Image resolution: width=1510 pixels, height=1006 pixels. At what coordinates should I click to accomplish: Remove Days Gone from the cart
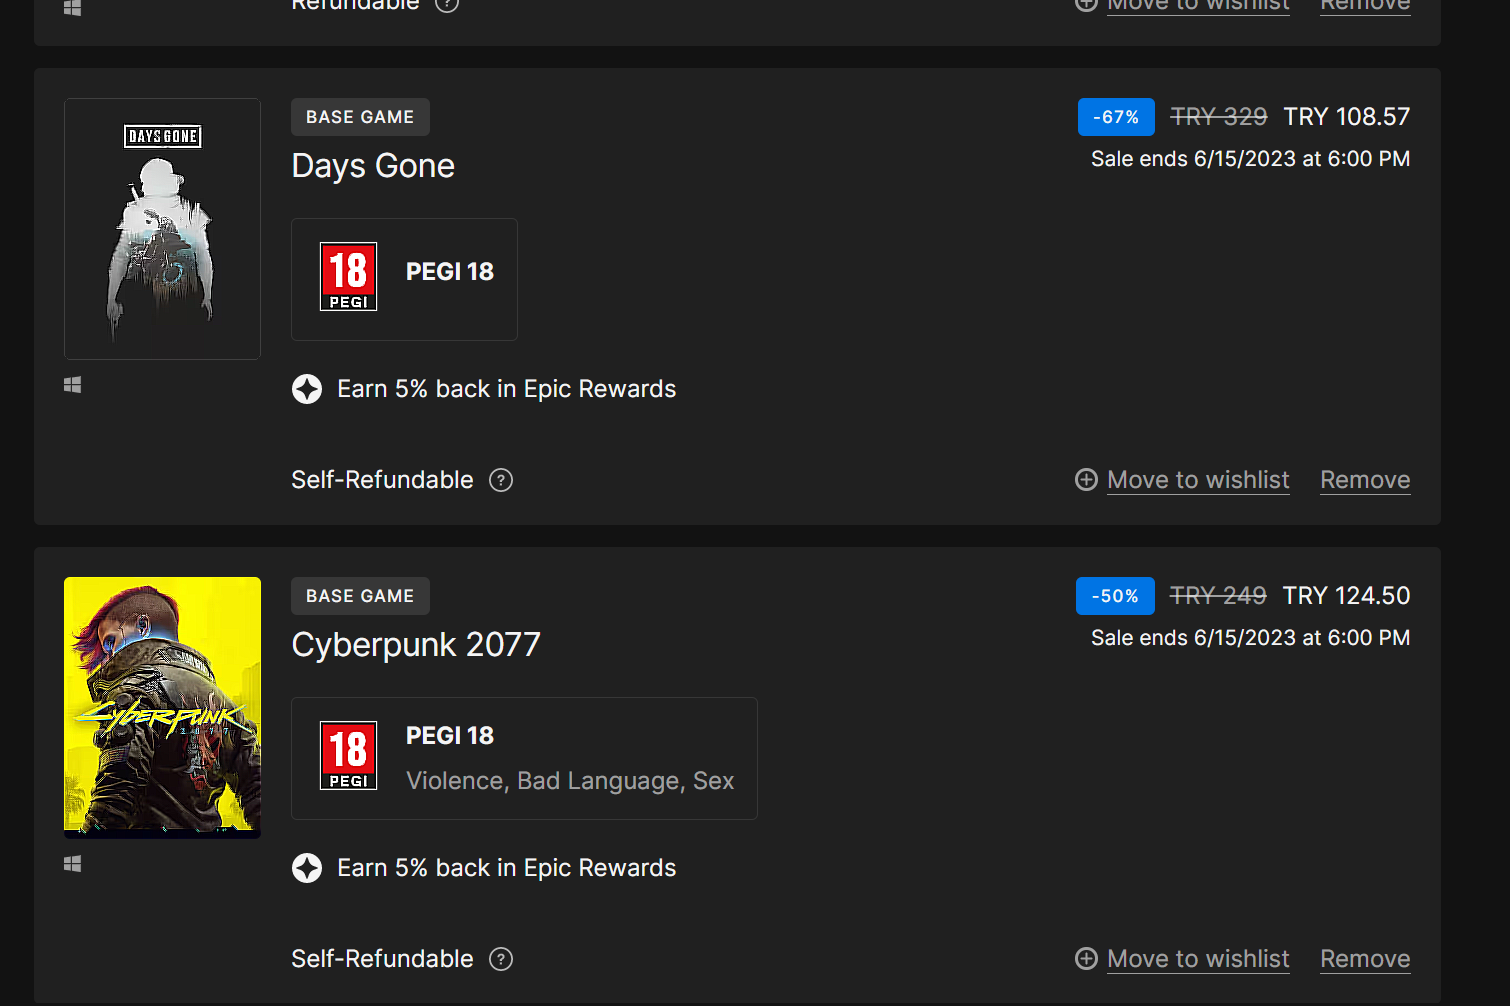pyautogui.click(x=1365, y=480)
